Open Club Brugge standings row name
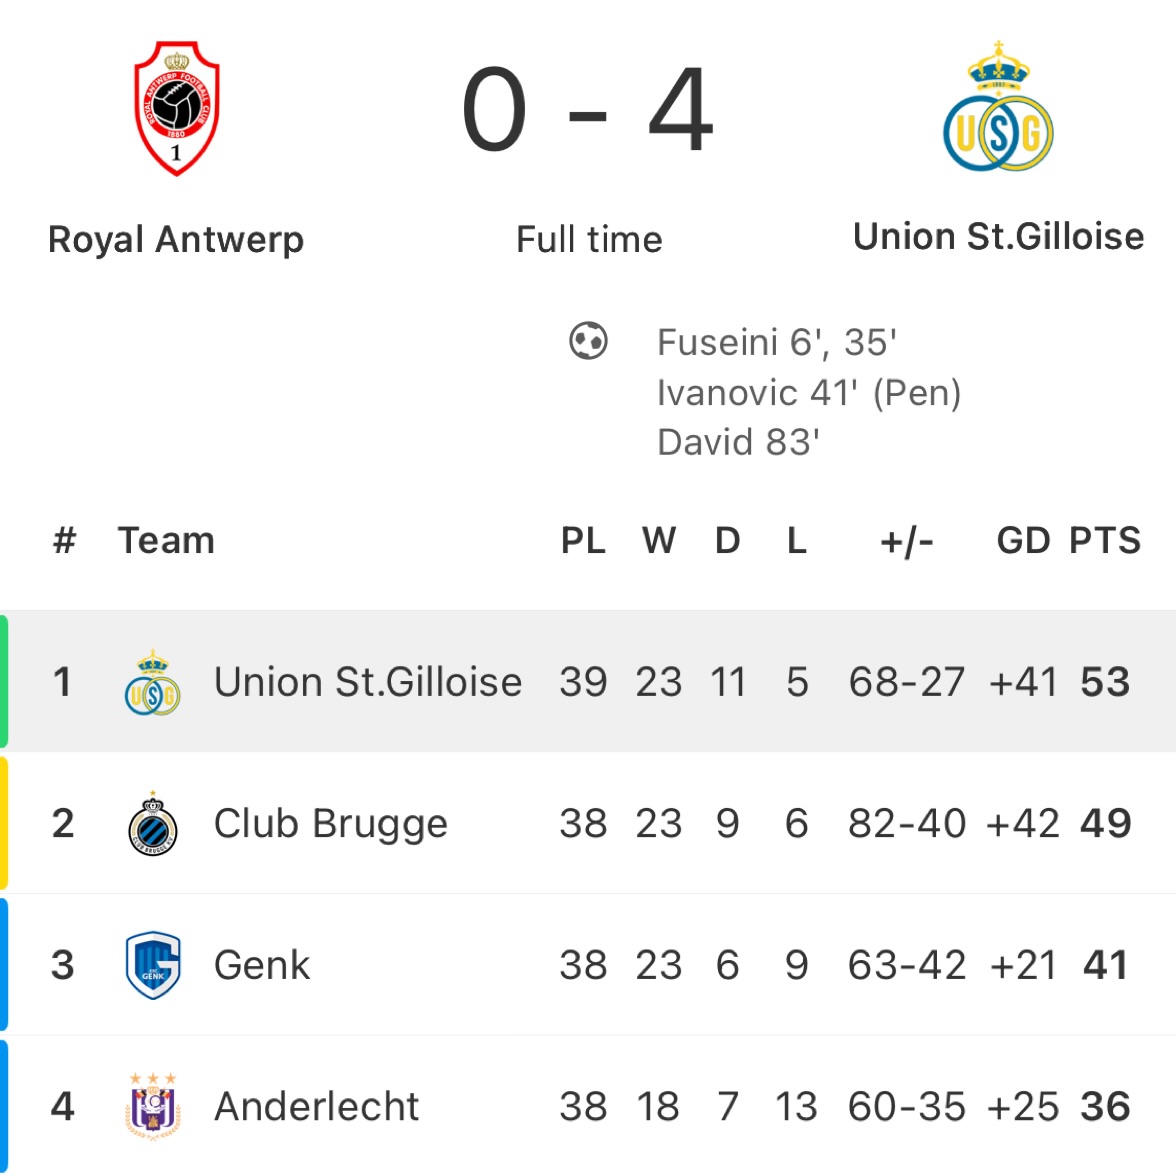Screen dimensions: 1176x1176 click(x=331, y=824)
